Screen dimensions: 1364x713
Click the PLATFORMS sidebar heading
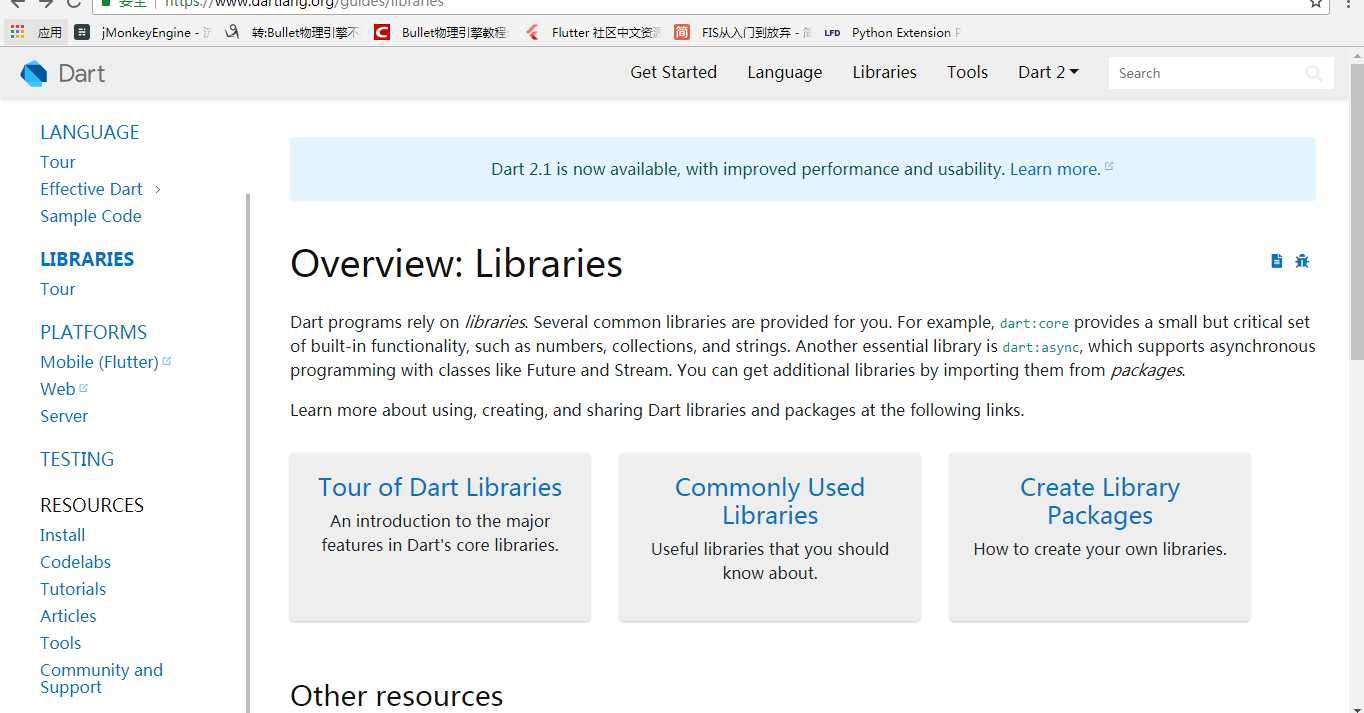(93, 332)
